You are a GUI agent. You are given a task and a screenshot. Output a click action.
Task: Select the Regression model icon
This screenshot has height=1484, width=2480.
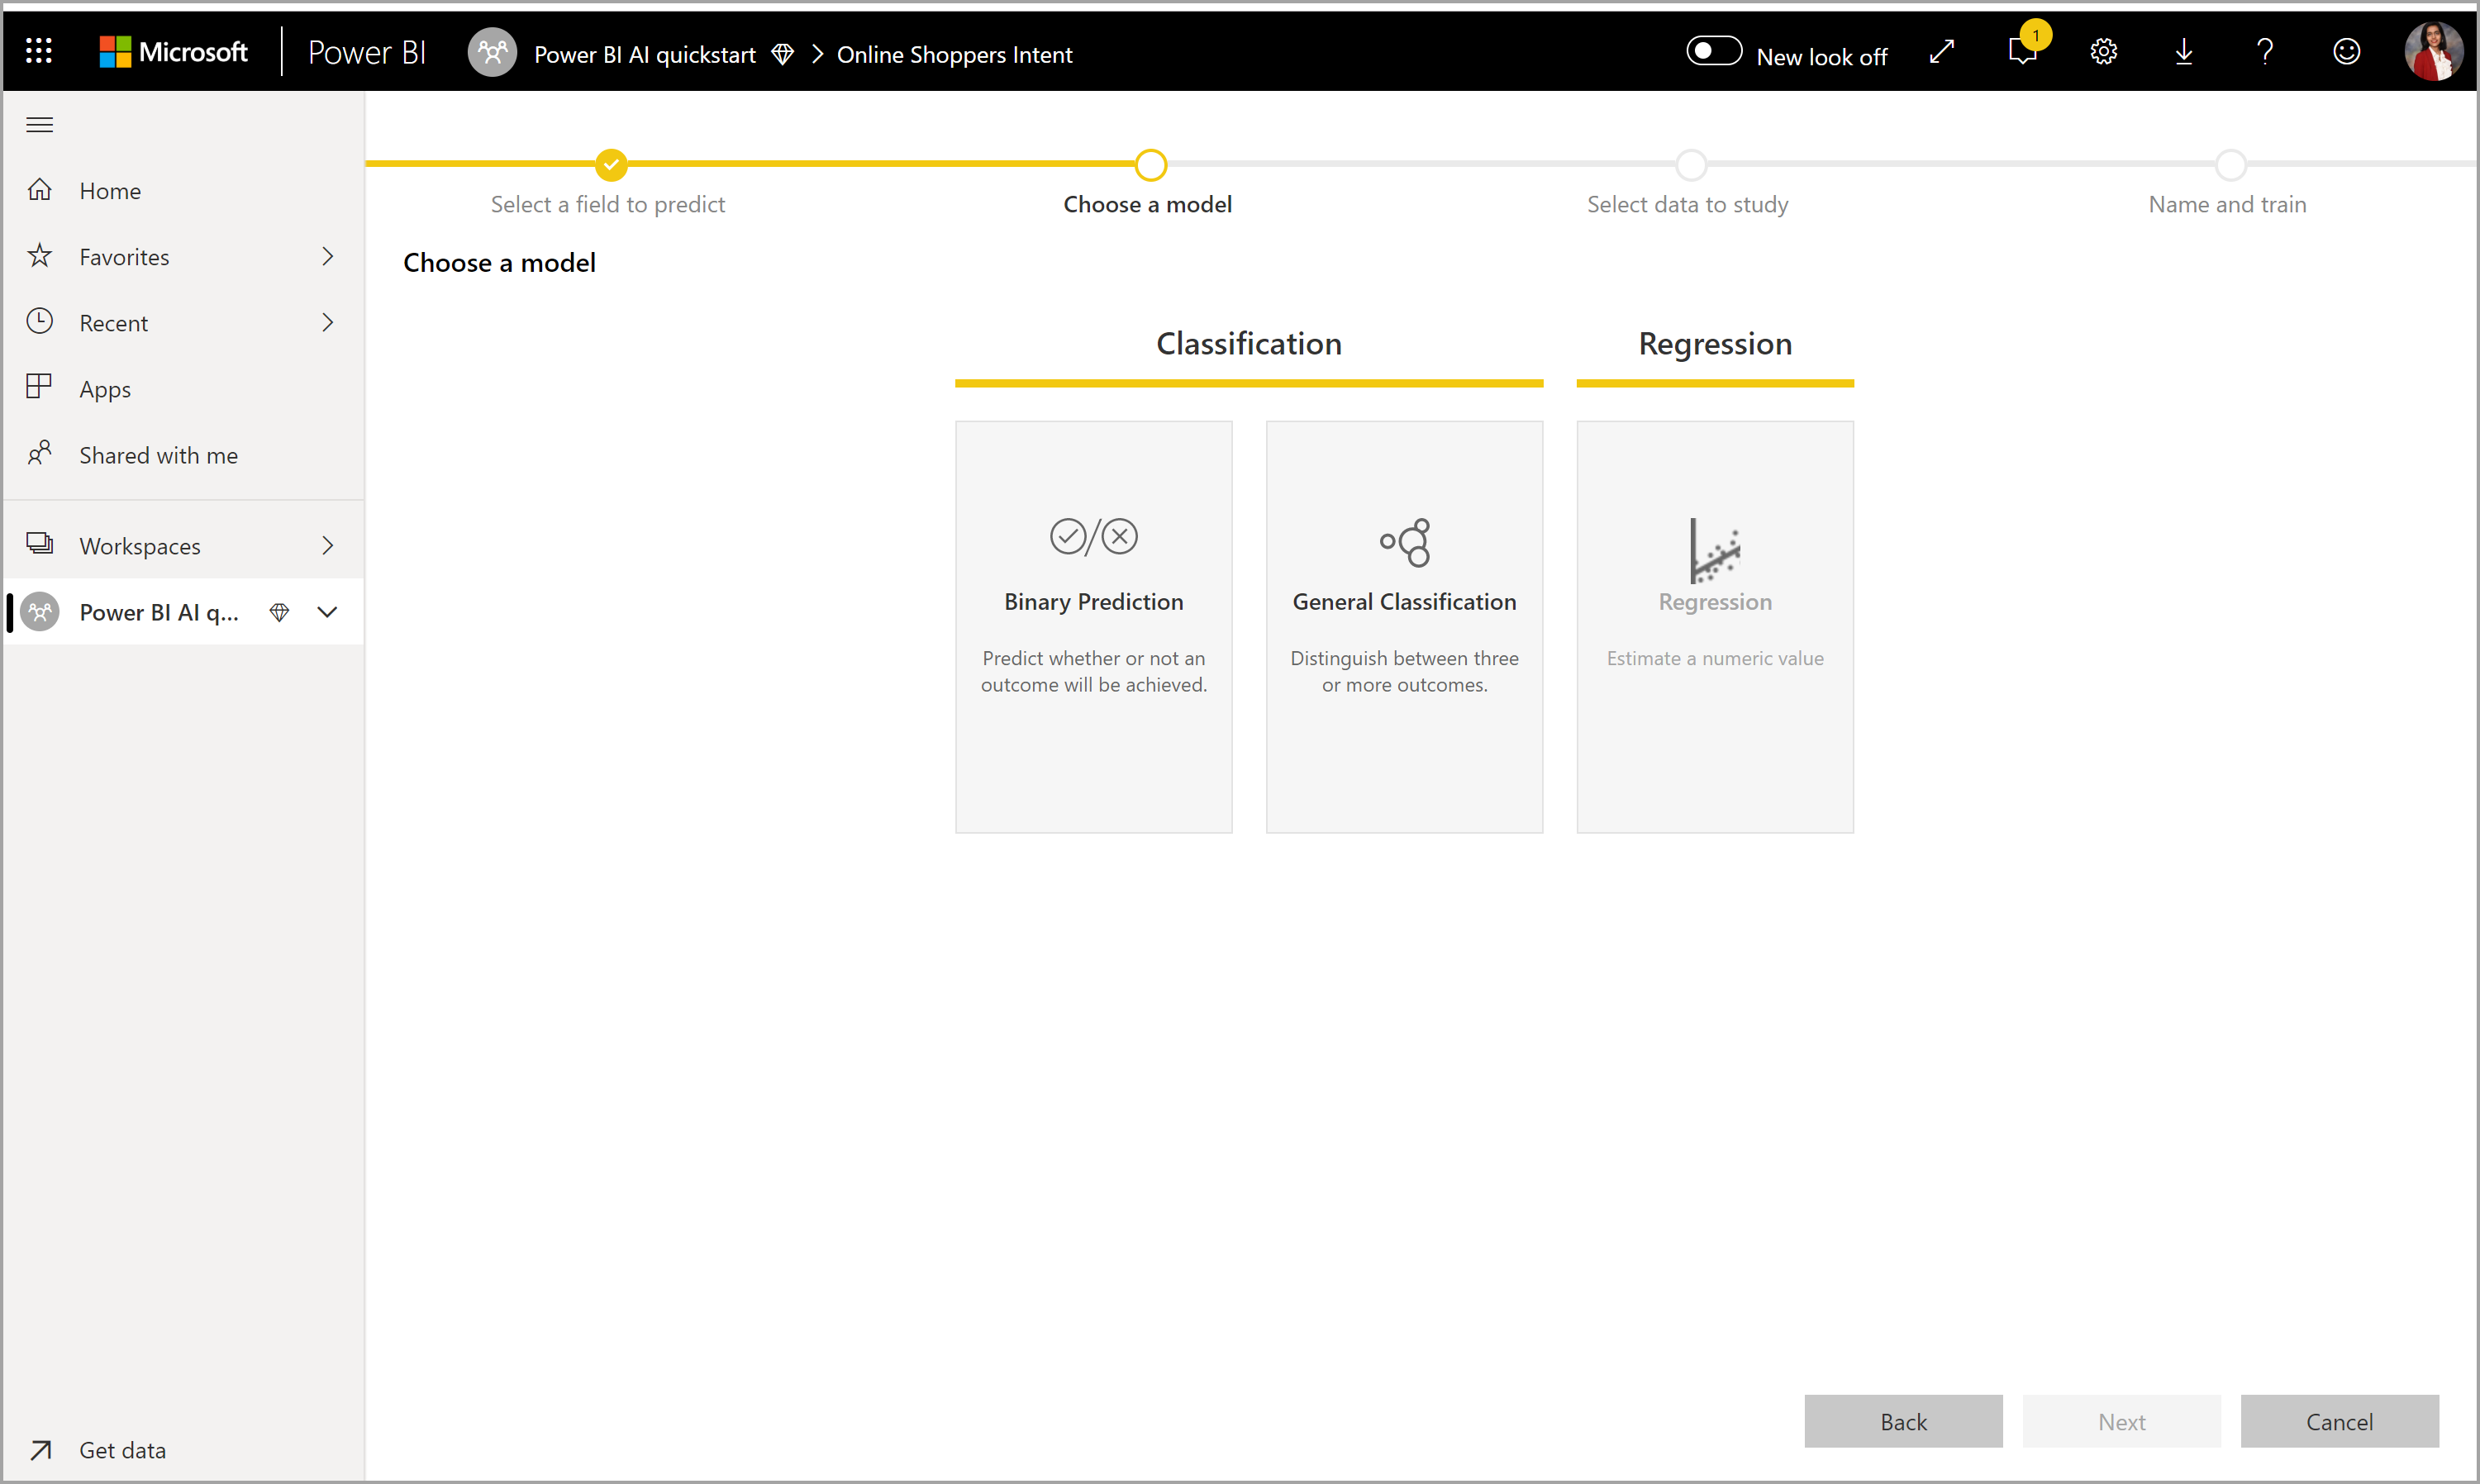[x=1711, y=548]
